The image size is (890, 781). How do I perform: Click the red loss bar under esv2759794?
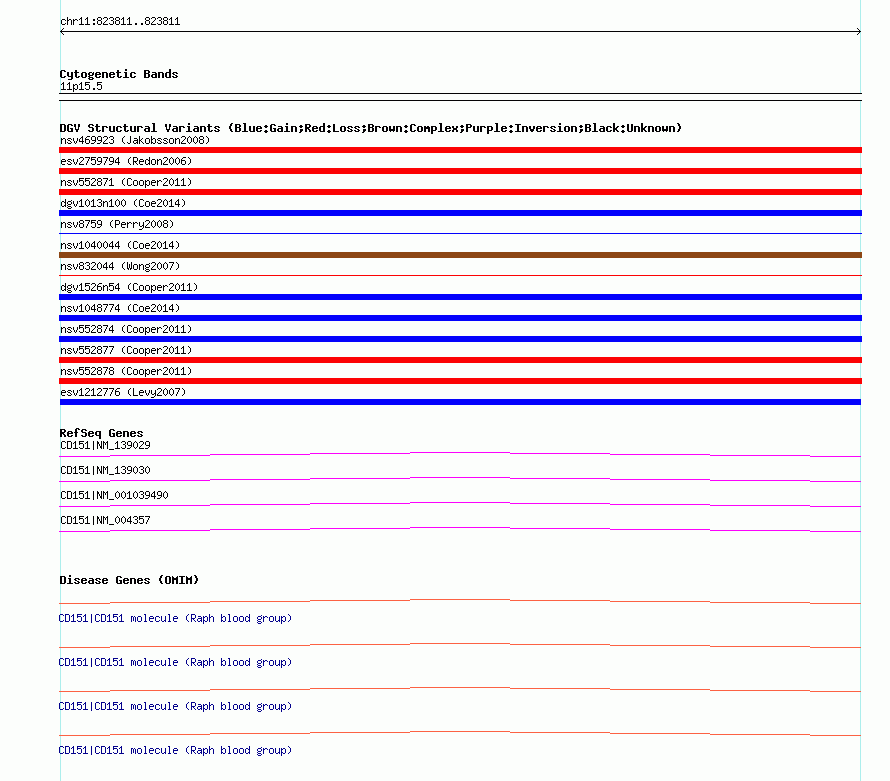pyautogui.click(x=460, y=171)
